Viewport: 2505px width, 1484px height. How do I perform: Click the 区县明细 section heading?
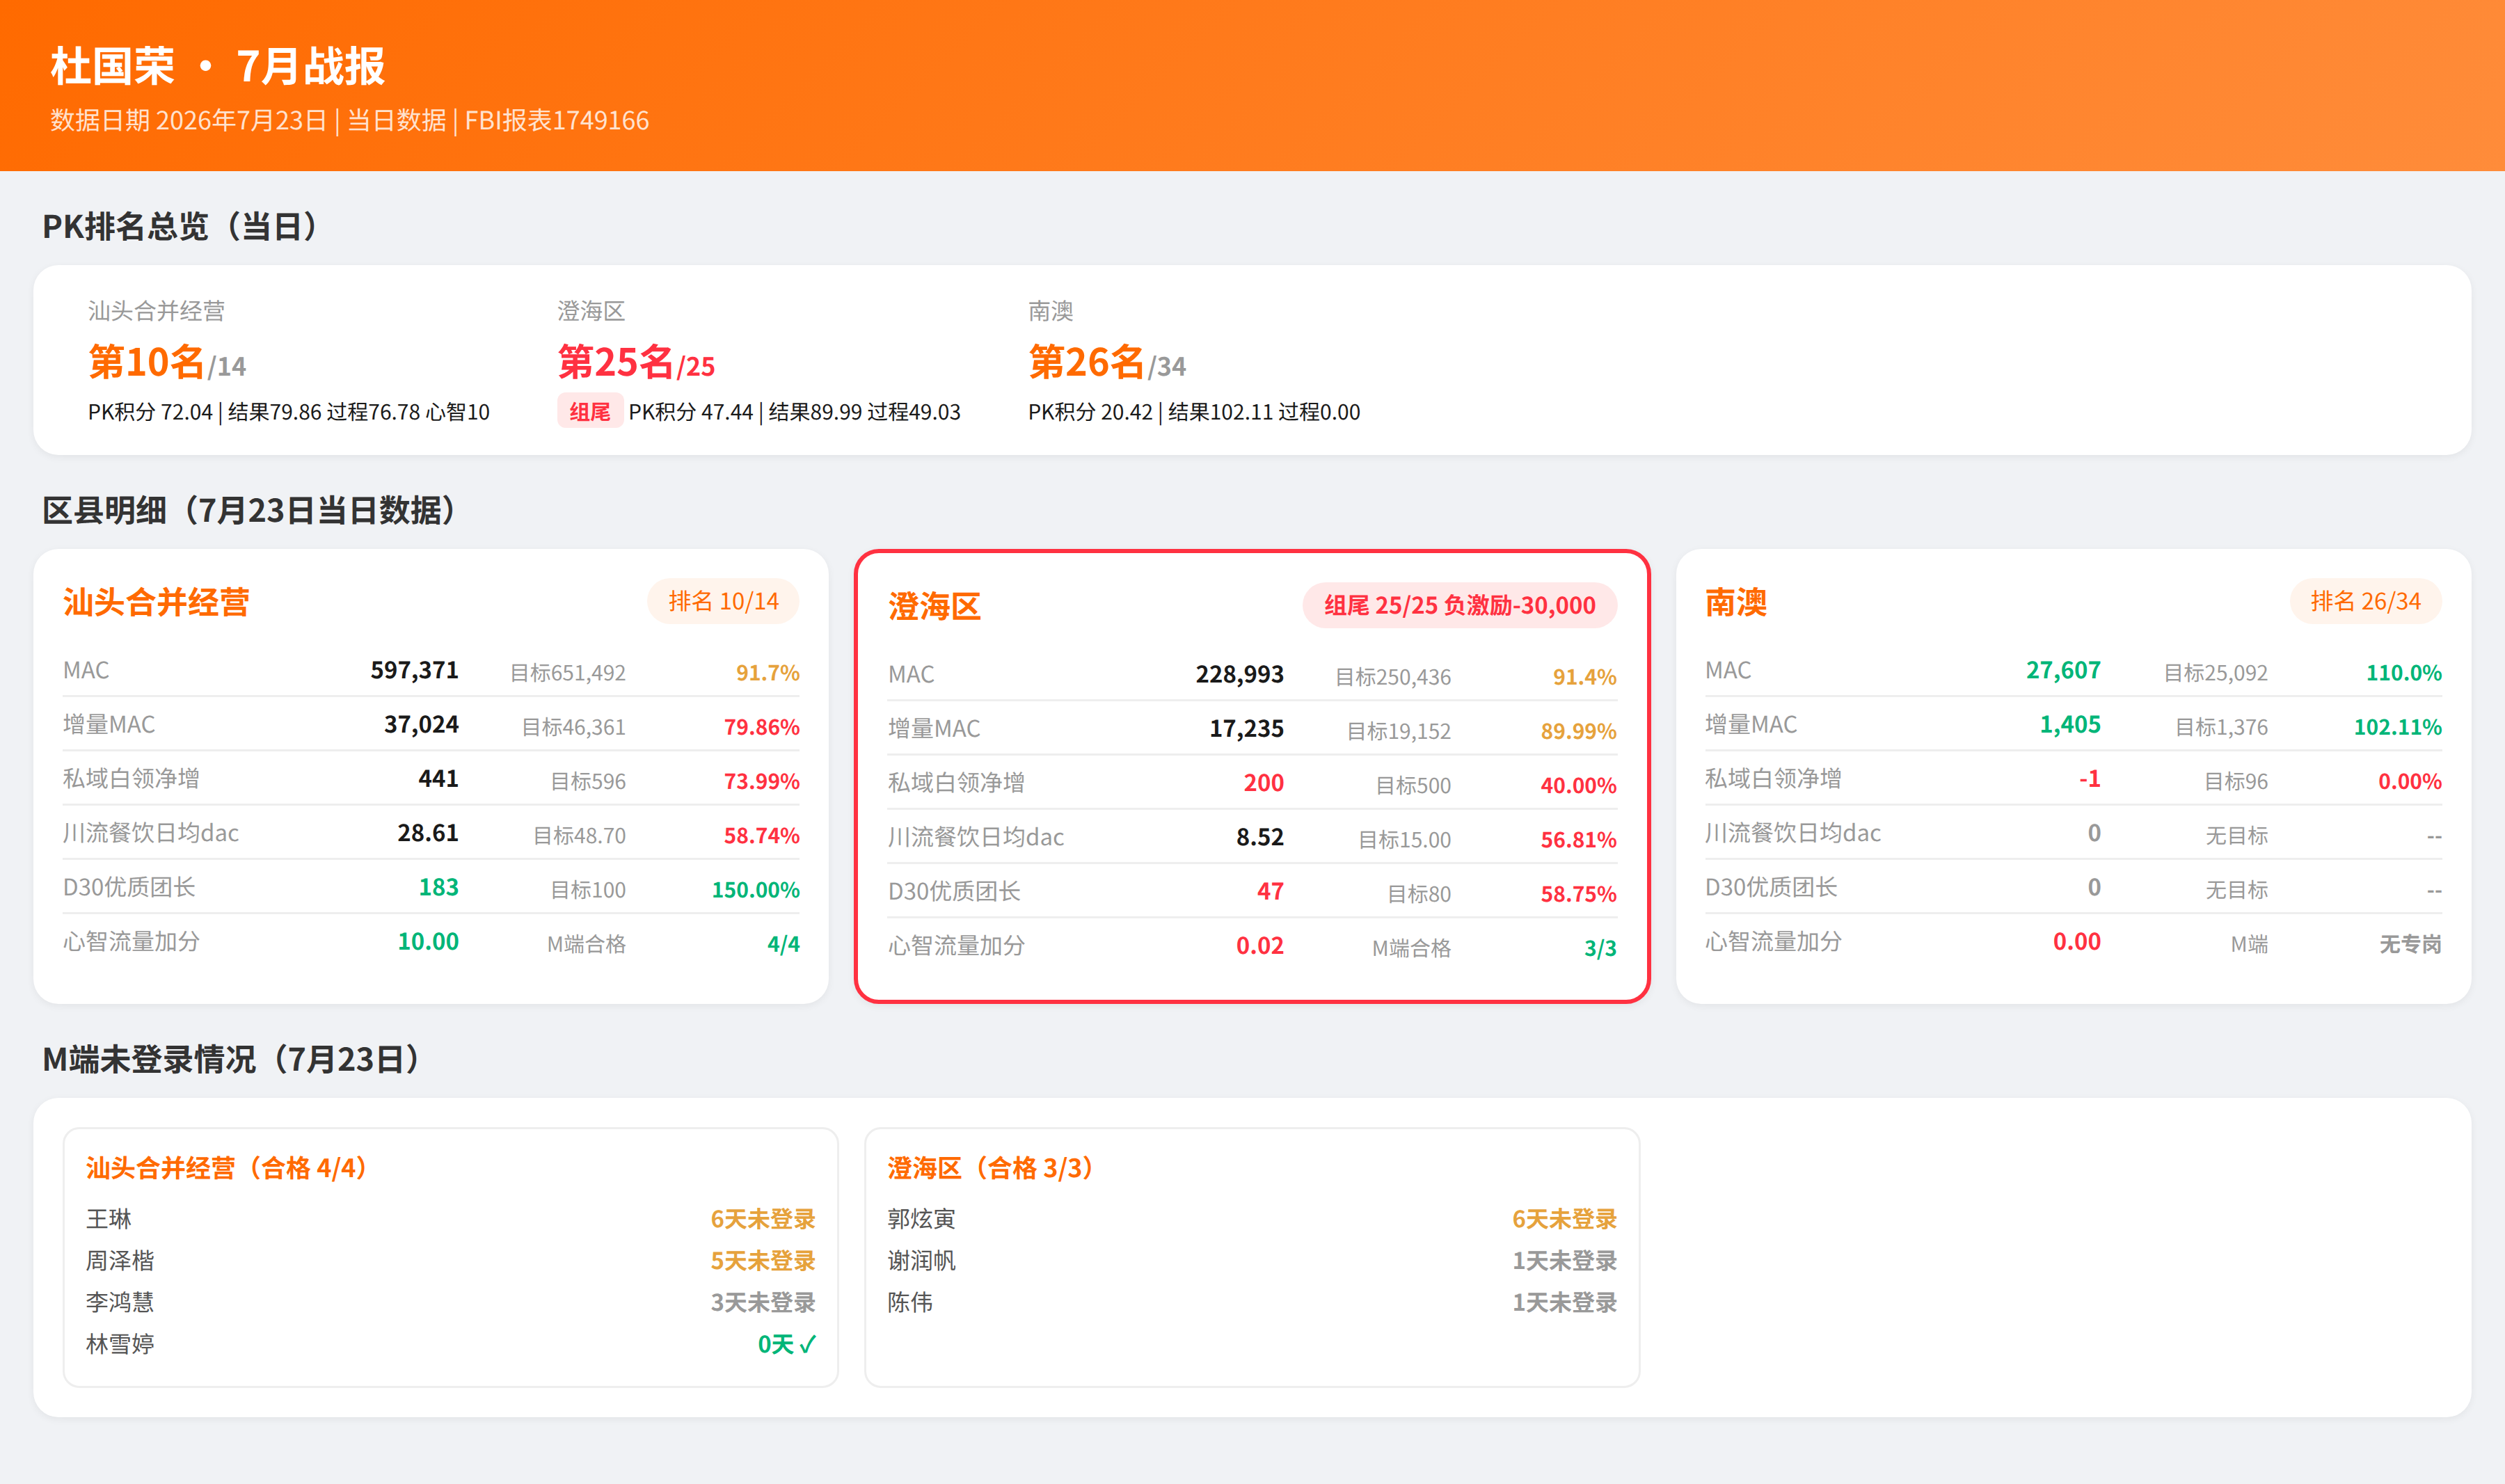coord(250,510)
